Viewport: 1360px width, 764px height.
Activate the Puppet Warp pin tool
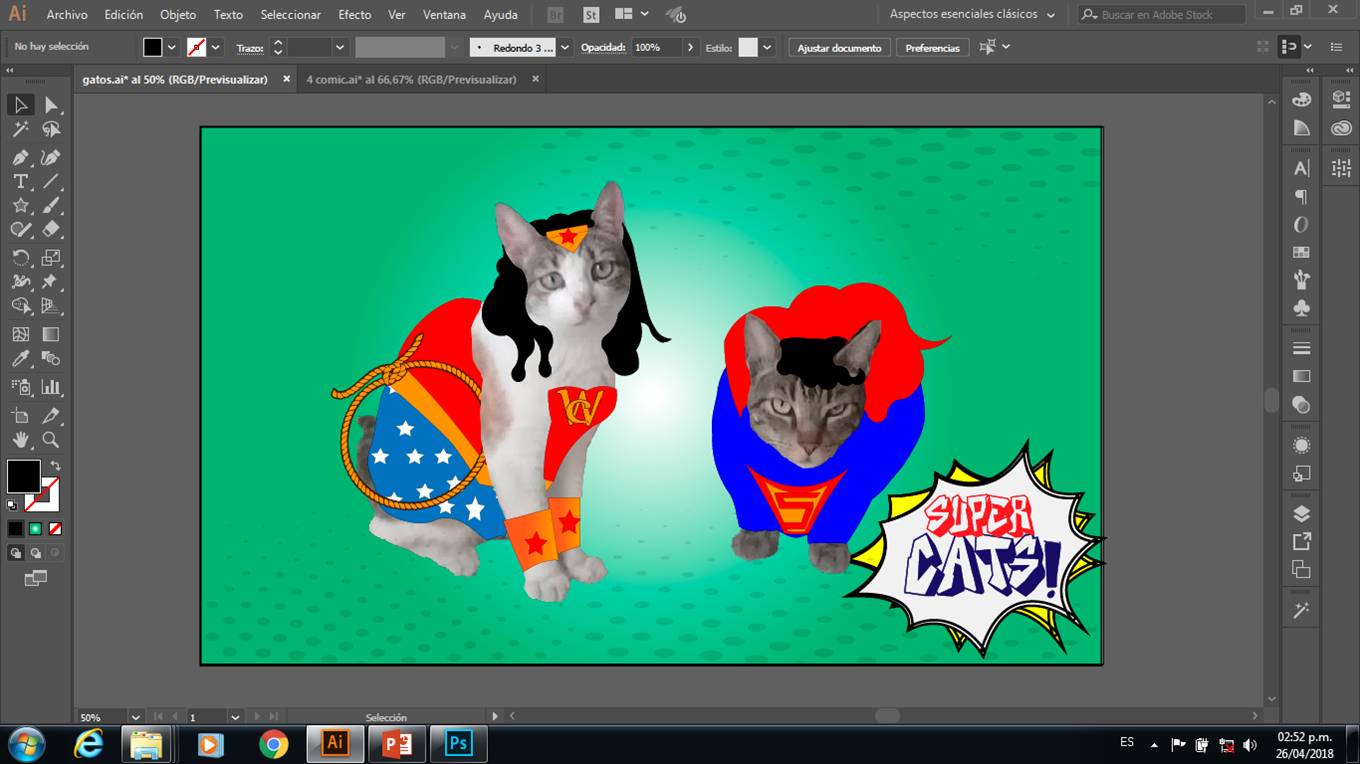[x=51, y=282]
